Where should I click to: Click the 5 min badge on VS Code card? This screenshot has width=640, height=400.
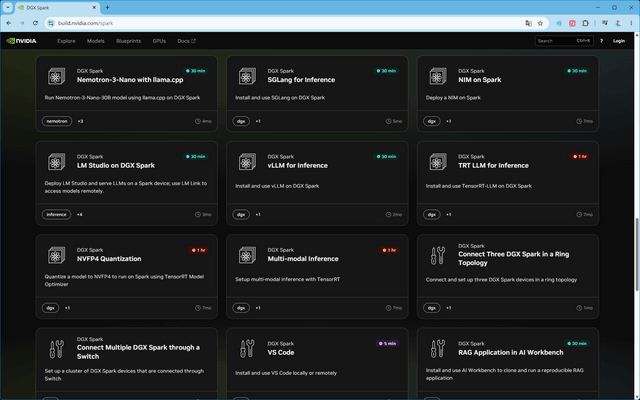coord(387,343)
